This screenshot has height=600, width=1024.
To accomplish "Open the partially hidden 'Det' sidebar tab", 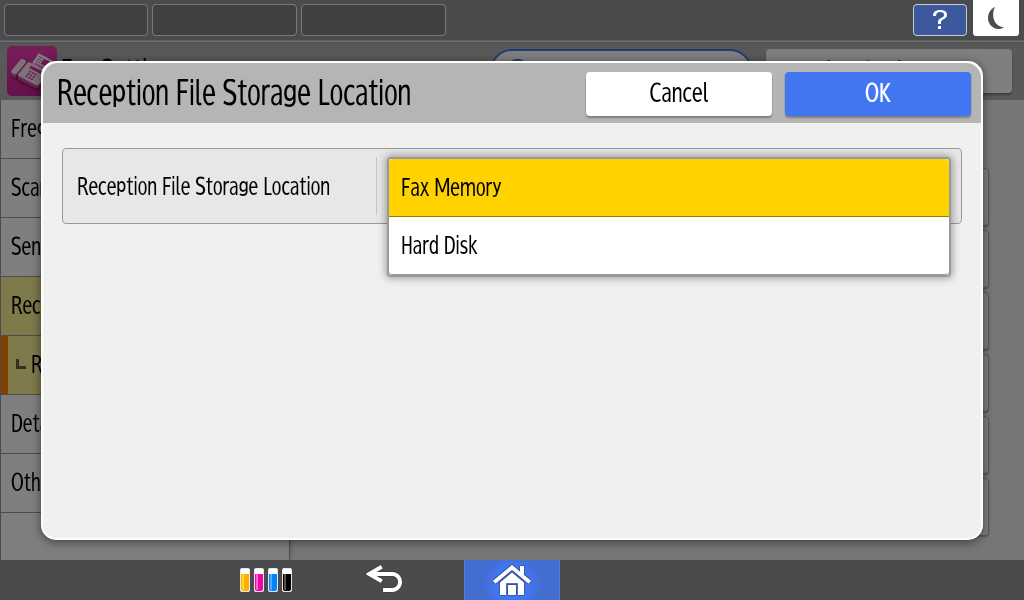I will point(22,423).
